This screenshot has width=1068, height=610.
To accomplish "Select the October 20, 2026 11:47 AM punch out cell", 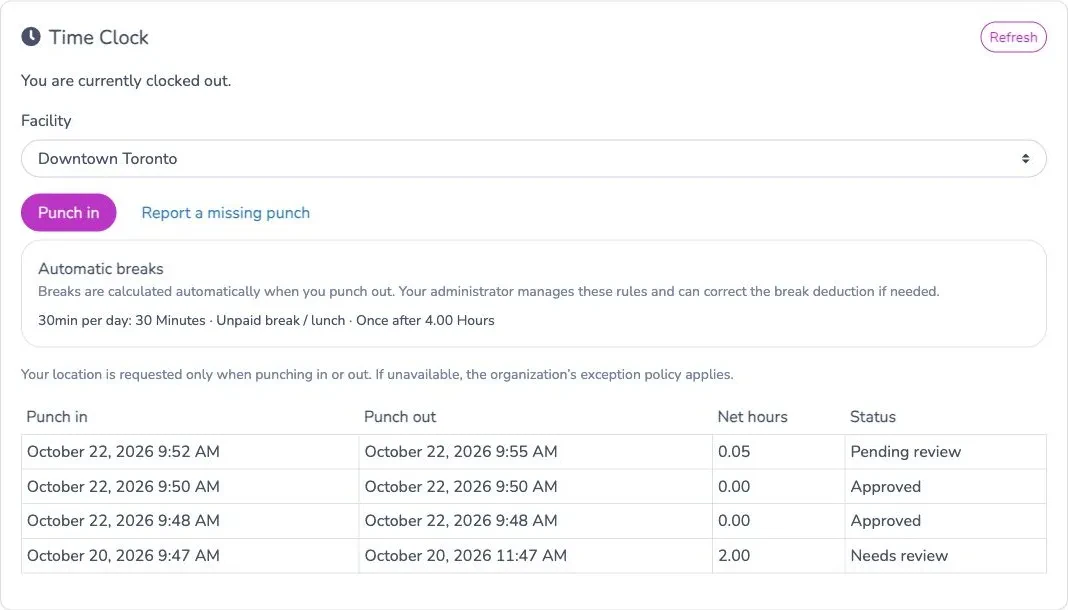I will coord(535,556).
